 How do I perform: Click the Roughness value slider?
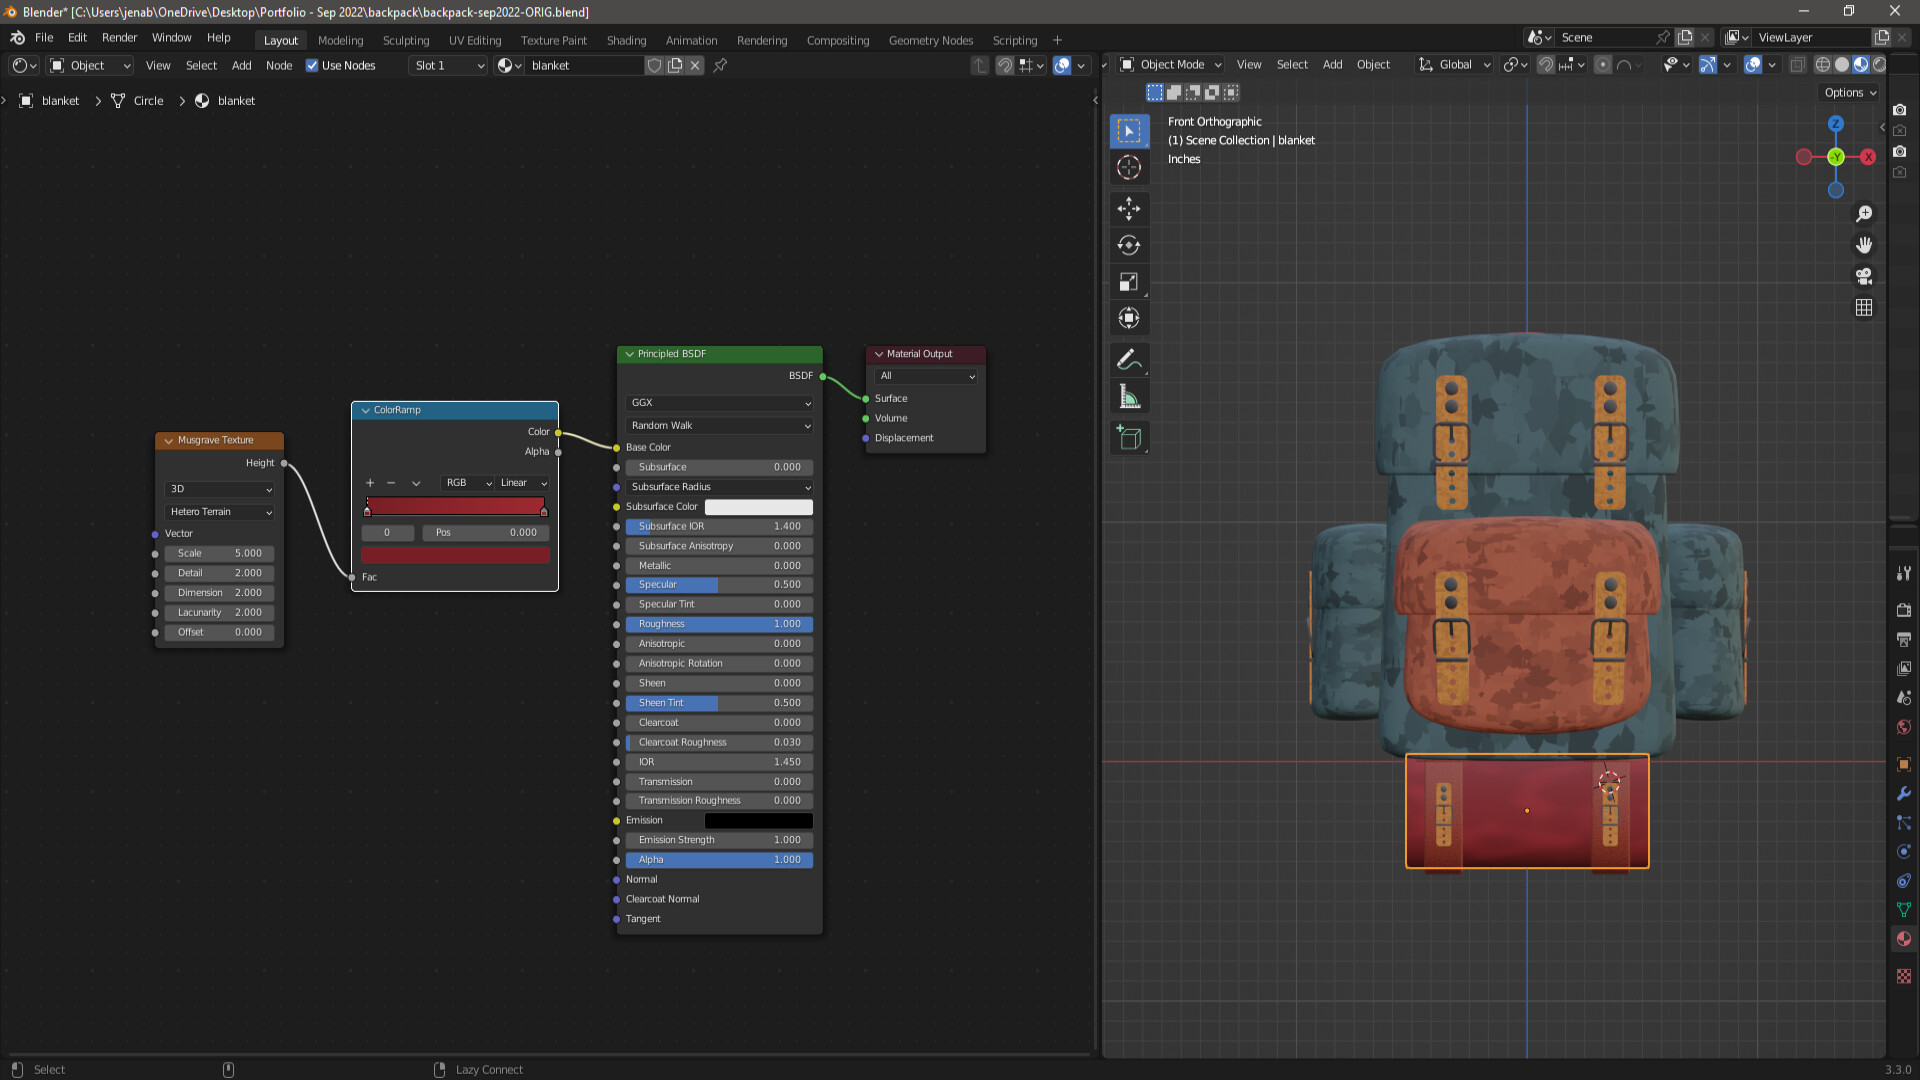(x=719, y=624)
